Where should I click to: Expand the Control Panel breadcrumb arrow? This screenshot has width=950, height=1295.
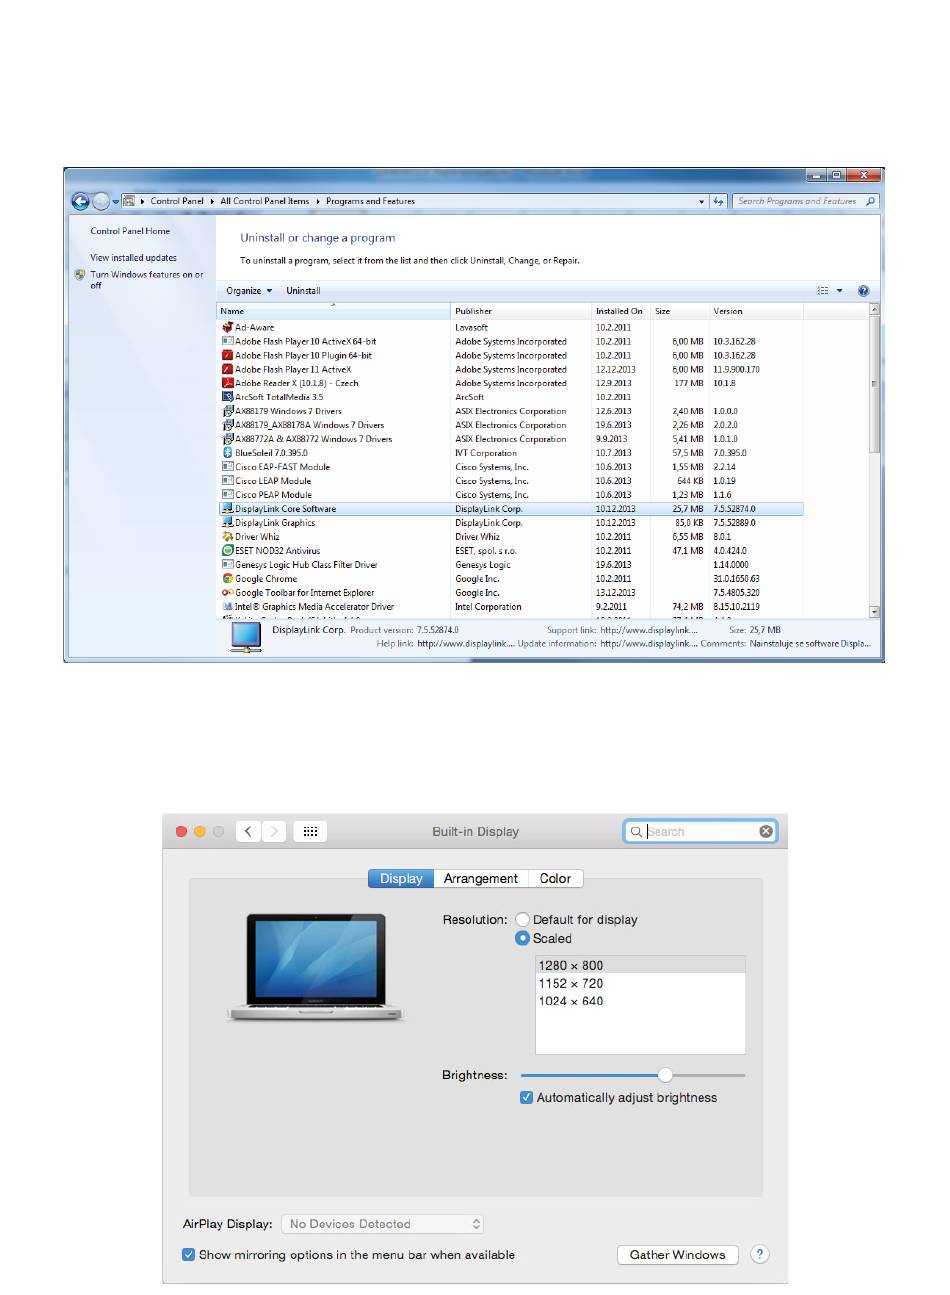[212, 201]
